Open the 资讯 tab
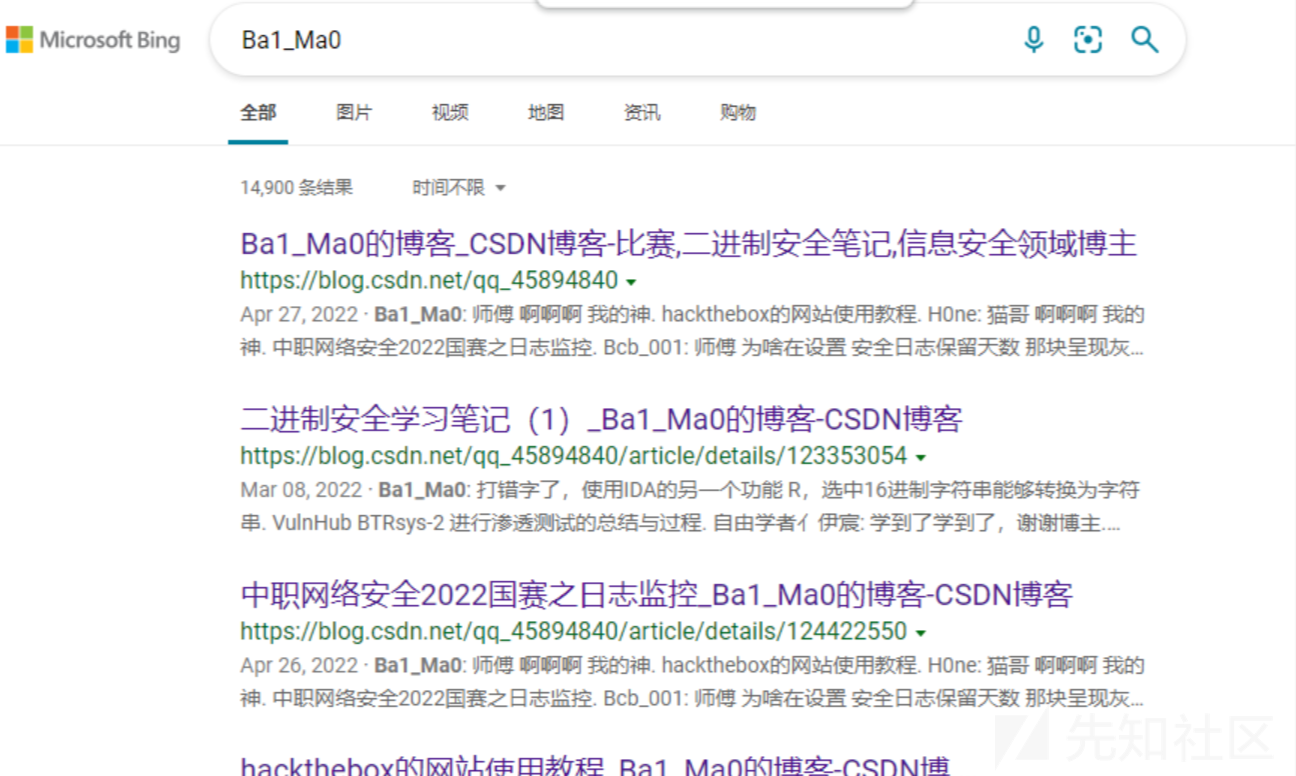 coord(642,112)
